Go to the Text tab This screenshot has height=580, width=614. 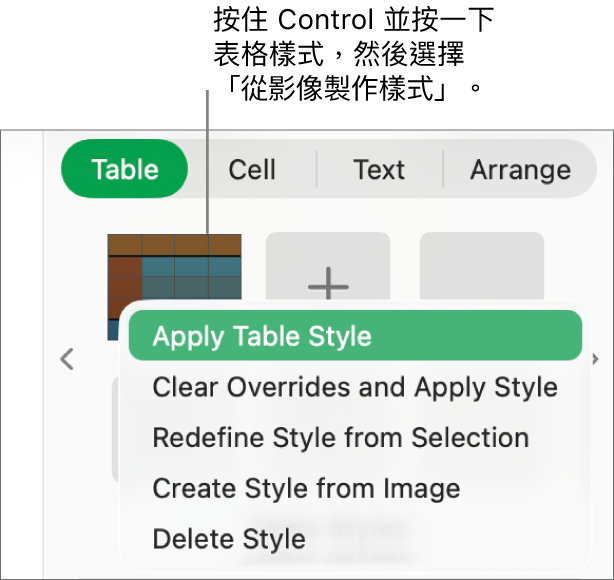tap(379, 169)
